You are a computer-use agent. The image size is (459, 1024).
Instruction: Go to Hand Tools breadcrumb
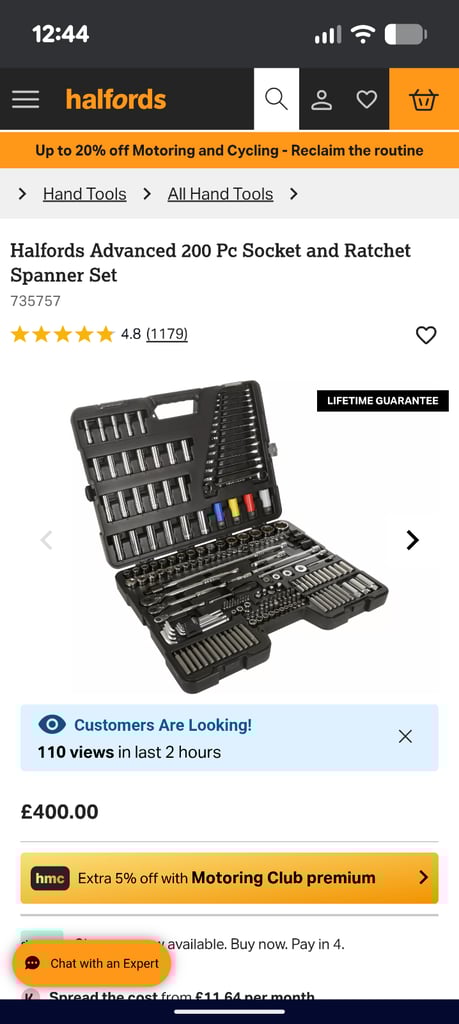pyautogui.click(x=85, y=194)
